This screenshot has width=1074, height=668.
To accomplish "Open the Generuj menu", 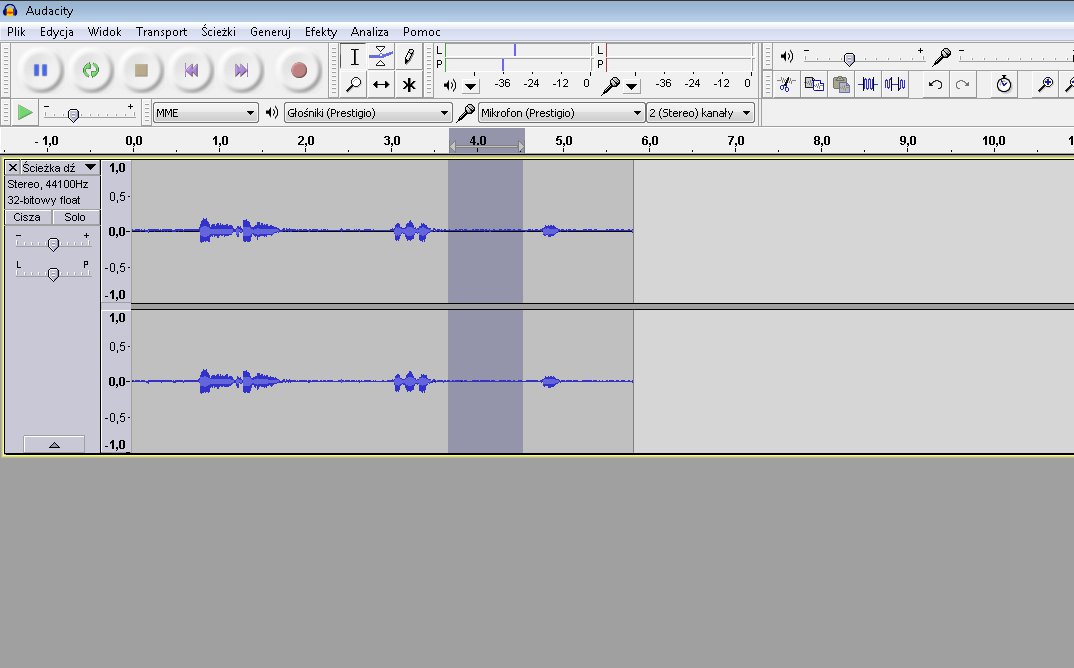I will (x=270, y=32).
